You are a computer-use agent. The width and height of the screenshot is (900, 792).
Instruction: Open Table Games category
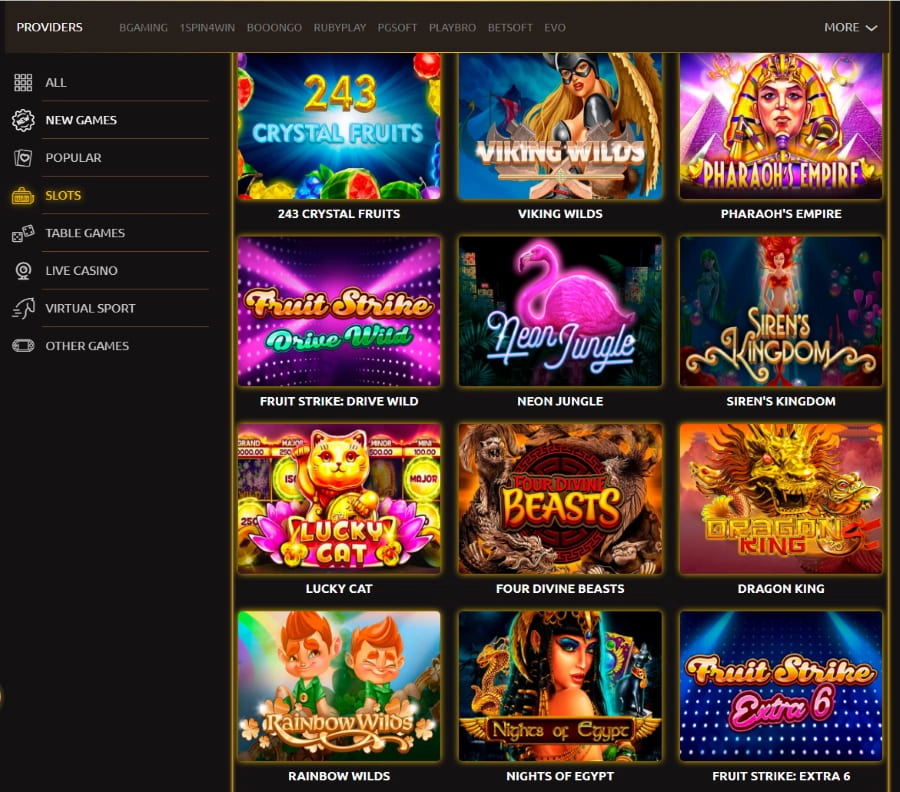[x=85, y=233]
